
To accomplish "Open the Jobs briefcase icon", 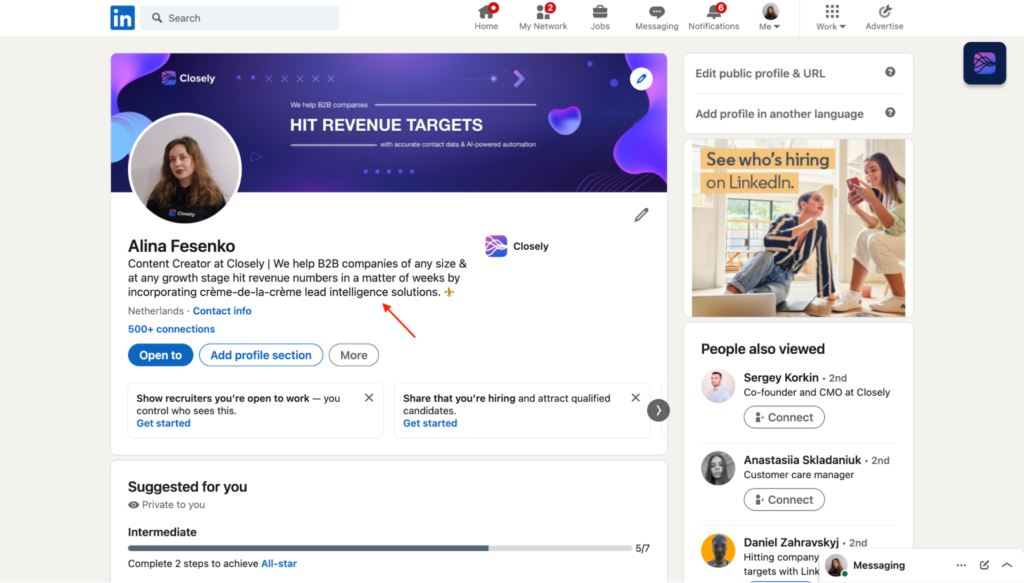I will pyautogui.click(x=600, y=17).
